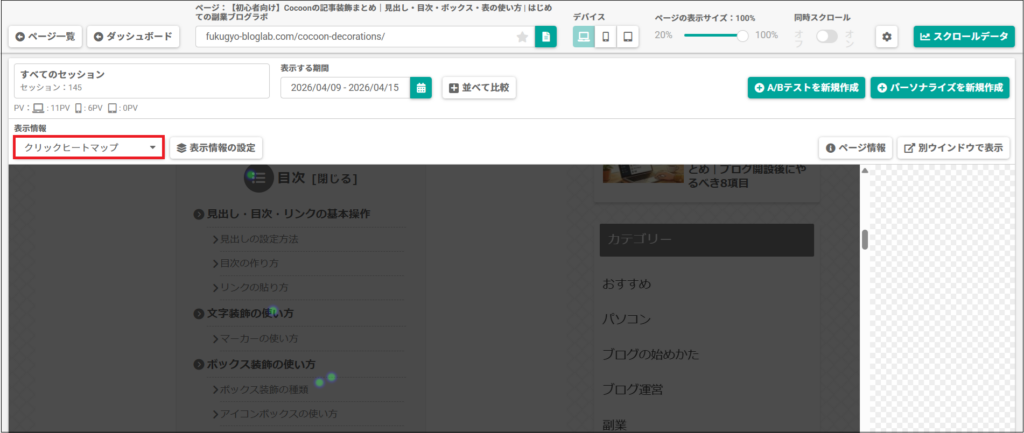Open the クリックヒートマップ dropdown
This screenshot has height=433, width=1024.
click(89, 148)
